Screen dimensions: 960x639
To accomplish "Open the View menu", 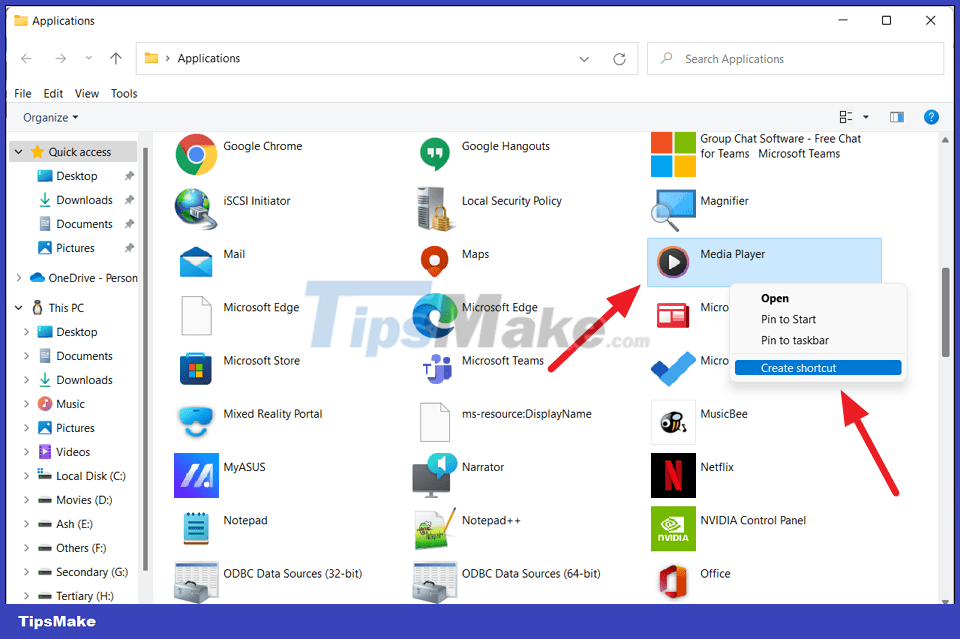I will point(86,93).
